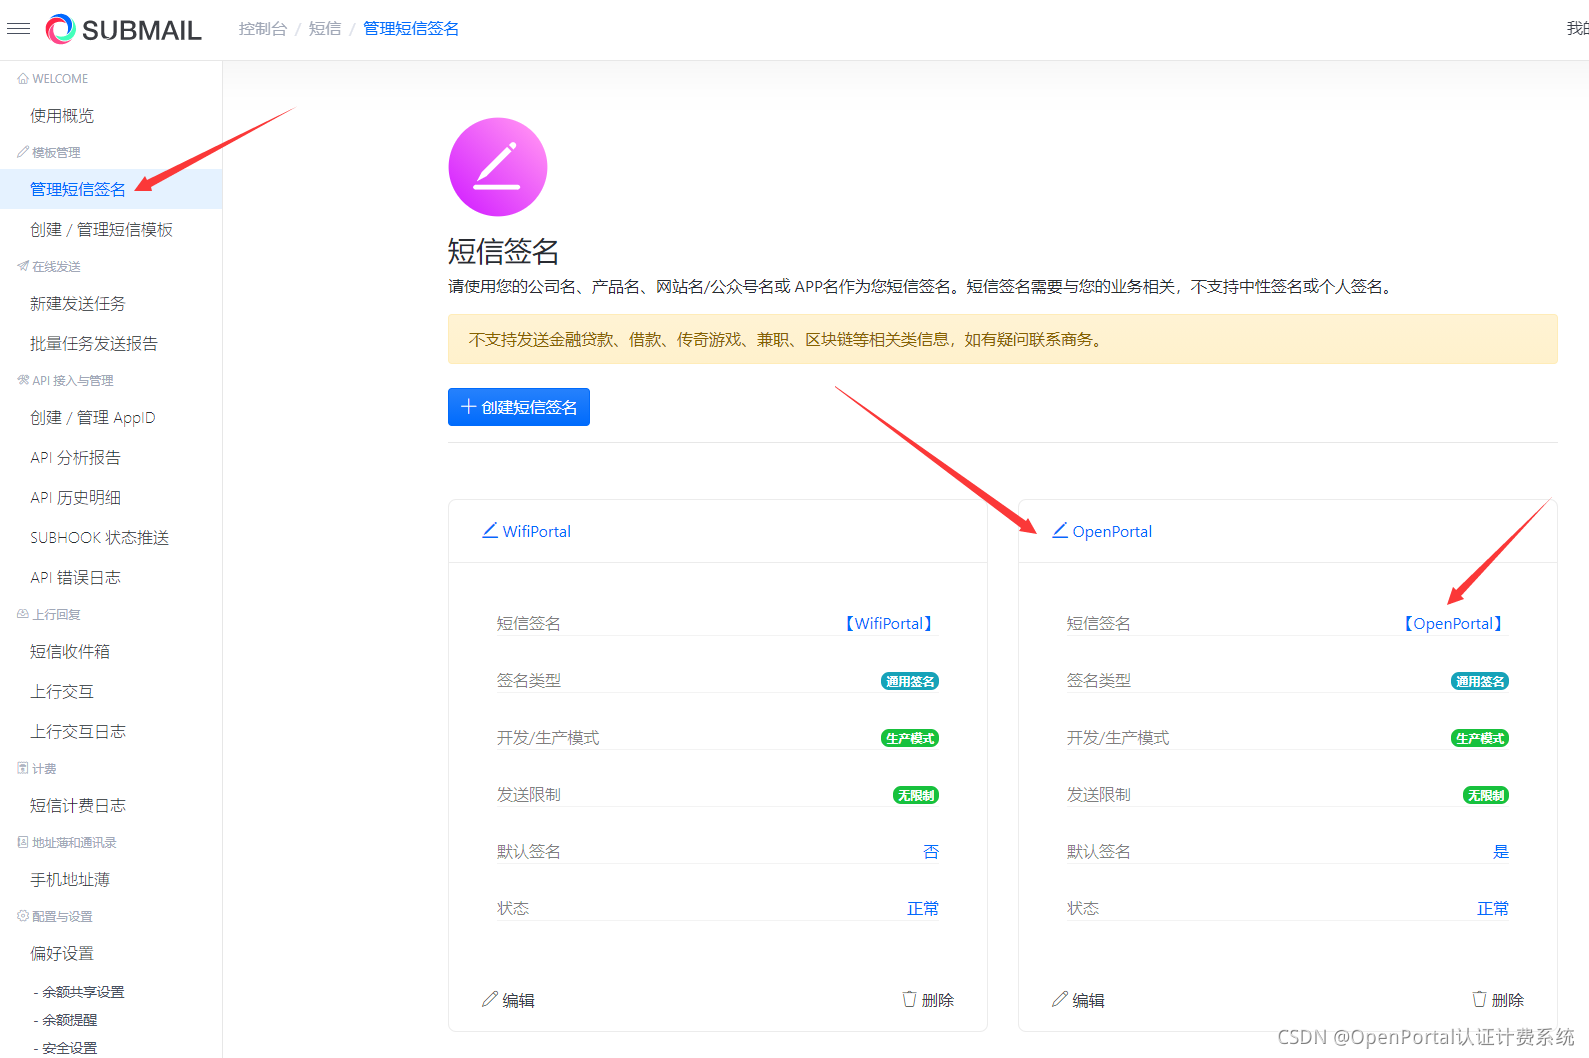Open 控制台 in the breadcrumb
1589x1058 pixels.
(263, 29)
